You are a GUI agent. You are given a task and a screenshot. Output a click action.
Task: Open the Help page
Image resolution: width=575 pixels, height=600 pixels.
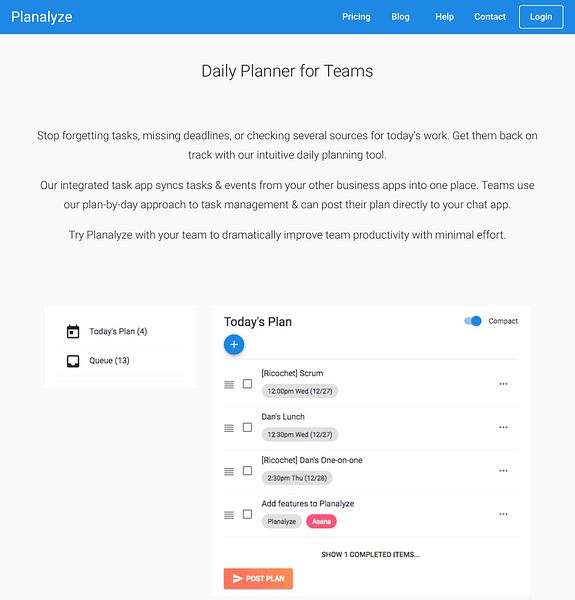click(444, 17)
